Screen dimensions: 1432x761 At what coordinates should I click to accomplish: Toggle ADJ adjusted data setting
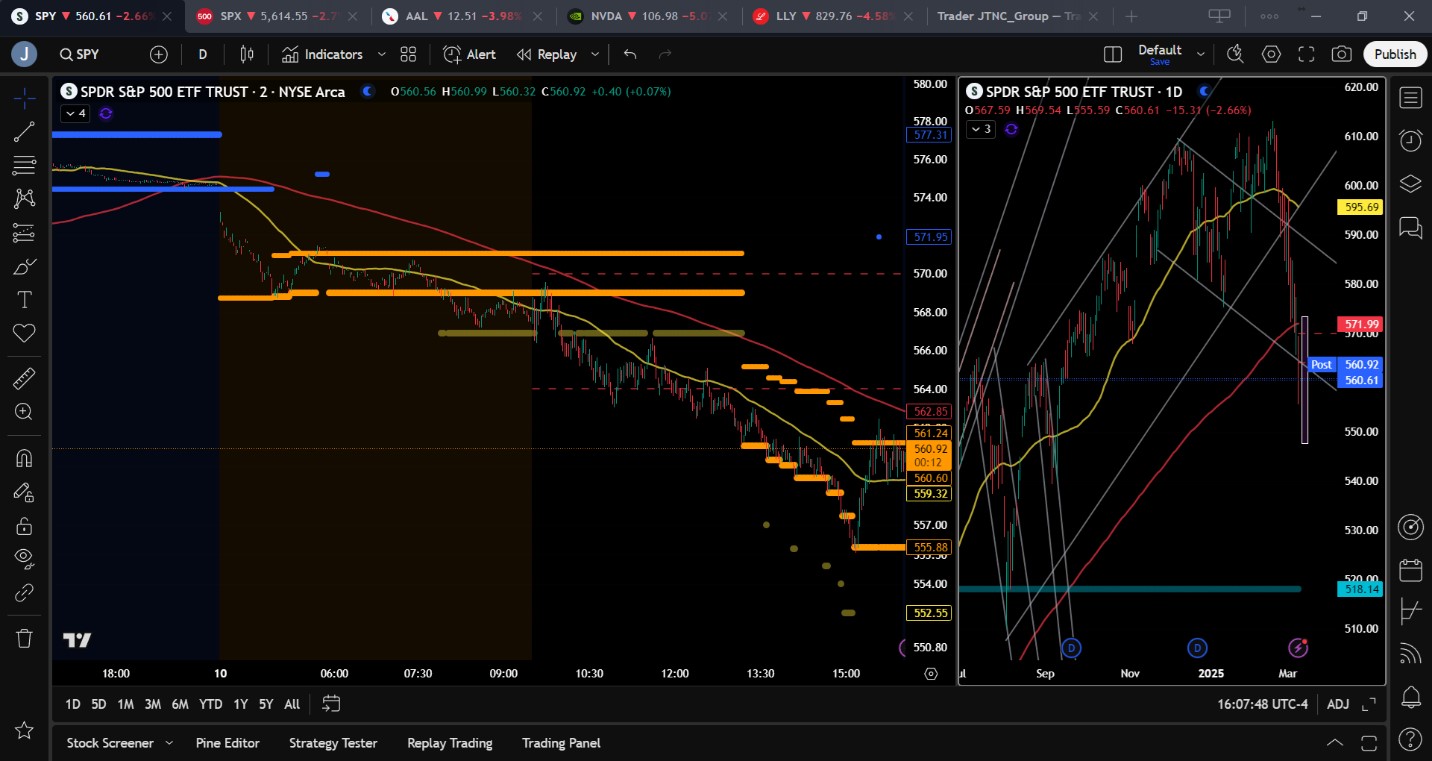(x=1338, y=704)
